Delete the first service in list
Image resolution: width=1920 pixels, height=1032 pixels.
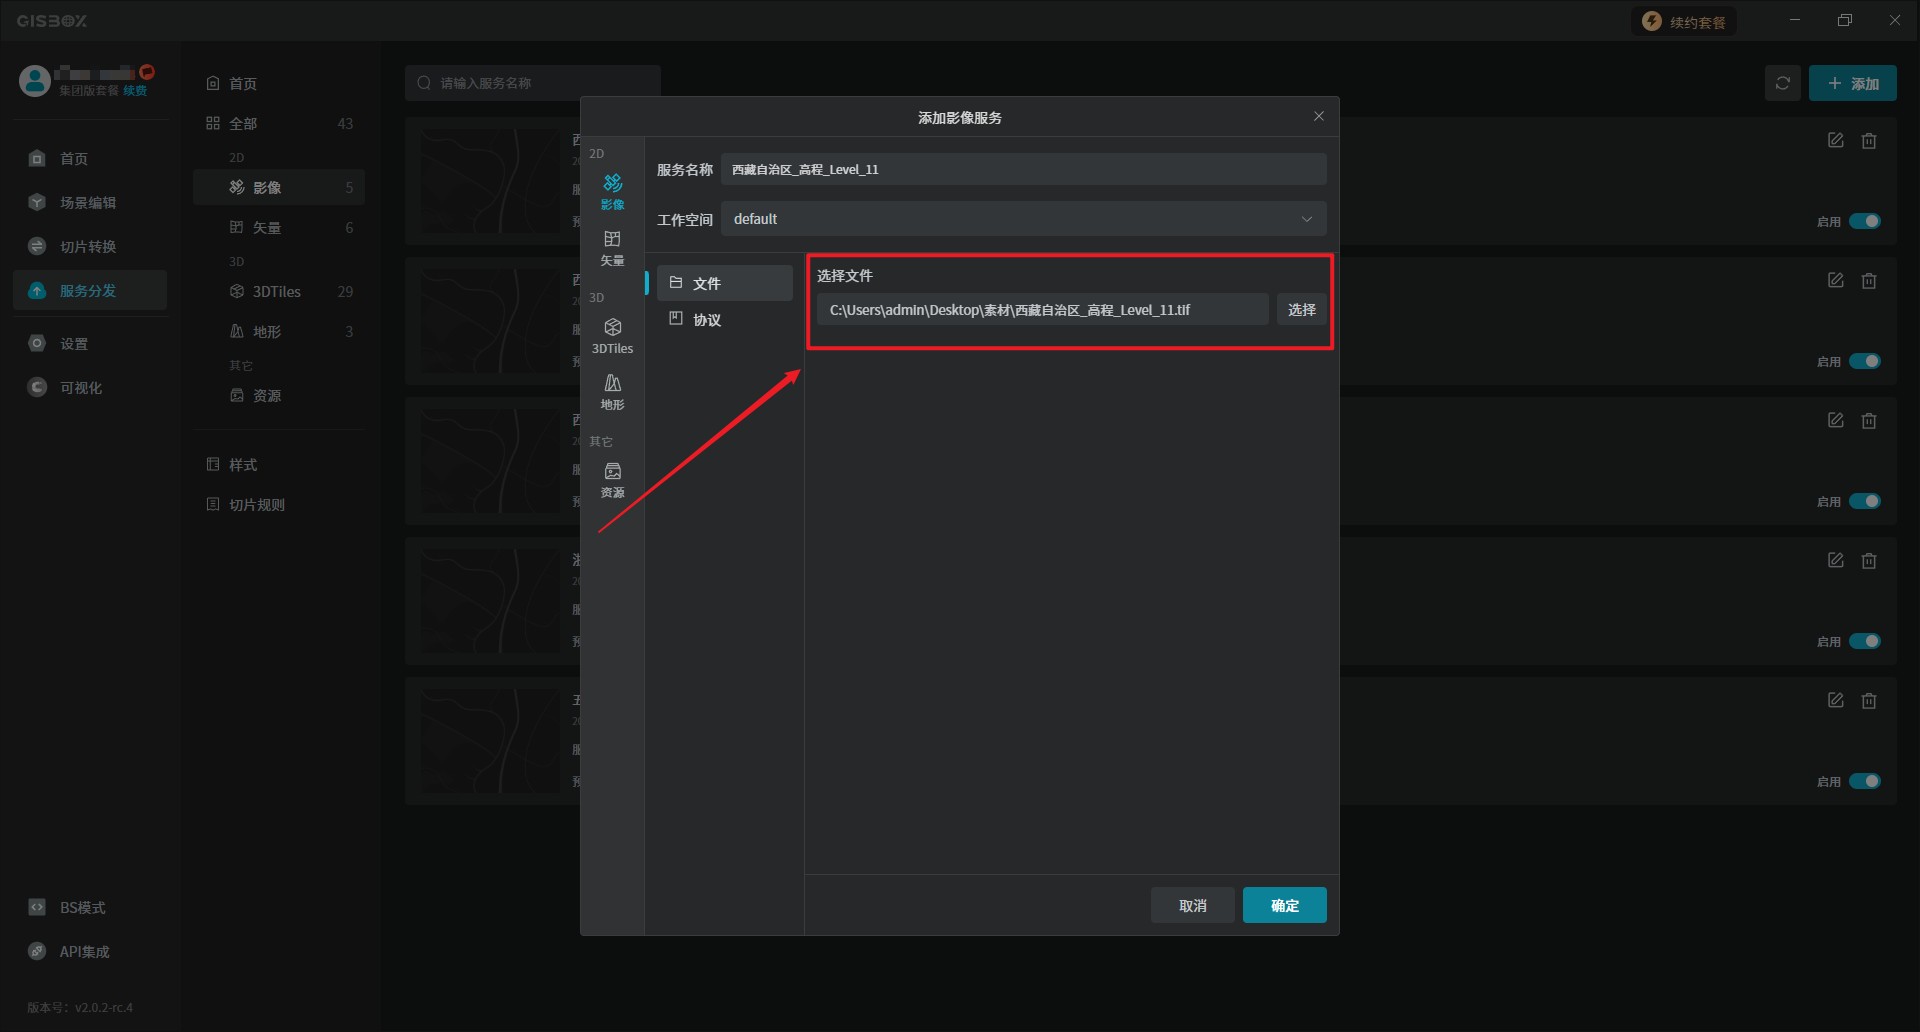click(x=1868, y=141)
